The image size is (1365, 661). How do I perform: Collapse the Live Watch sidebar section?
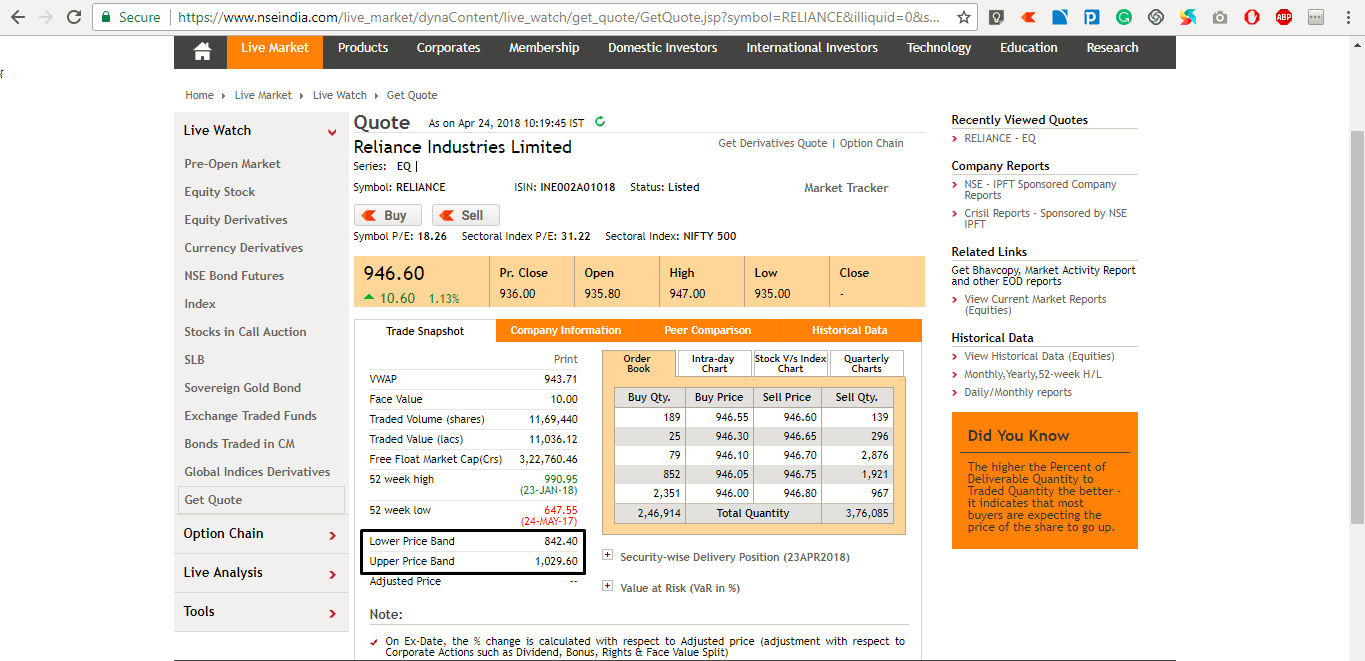tap(332, 132)
